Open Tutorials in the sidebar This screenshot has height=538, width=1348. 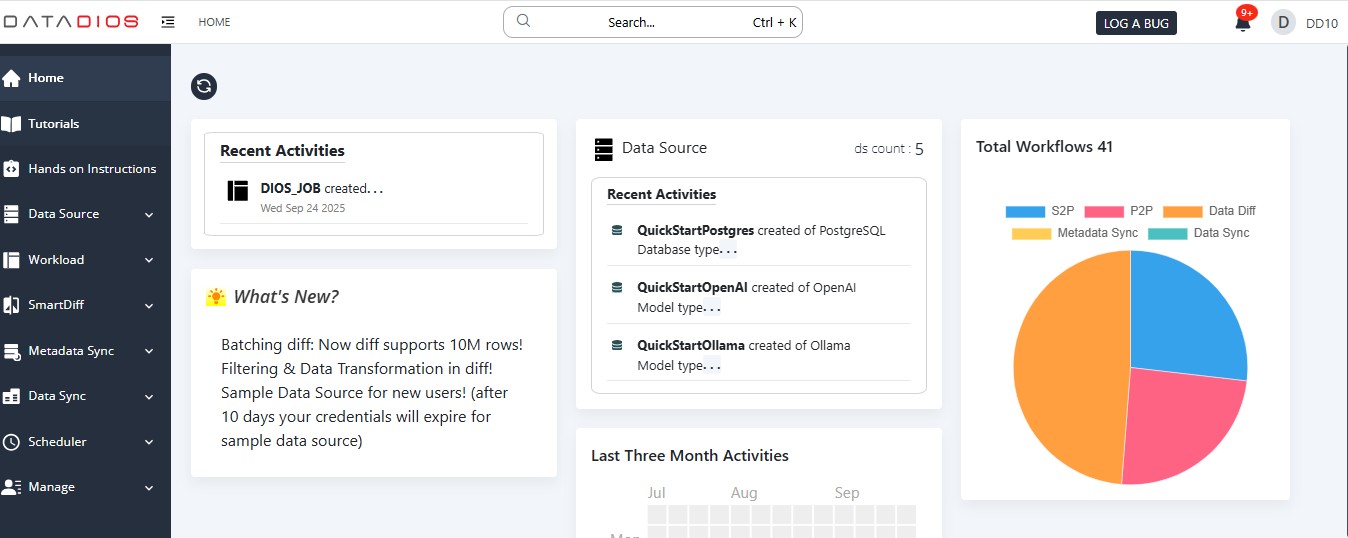point(85,124)
